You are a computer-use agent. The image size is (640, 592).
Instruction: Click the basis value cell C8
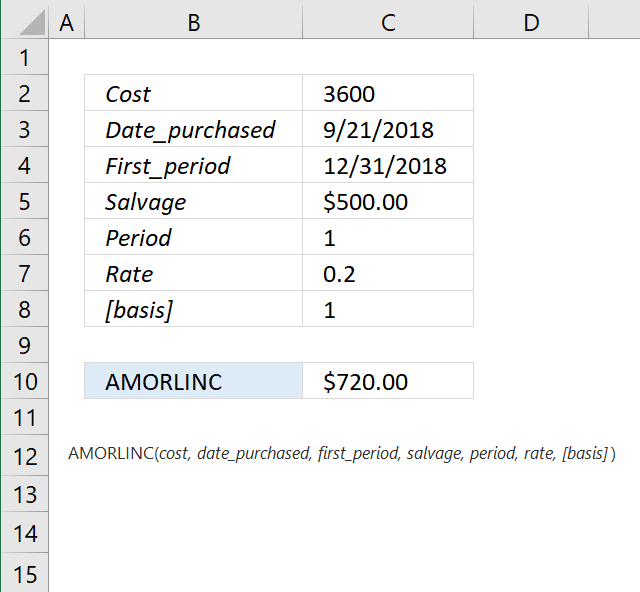pyautogui.click(x=388, y=309)
